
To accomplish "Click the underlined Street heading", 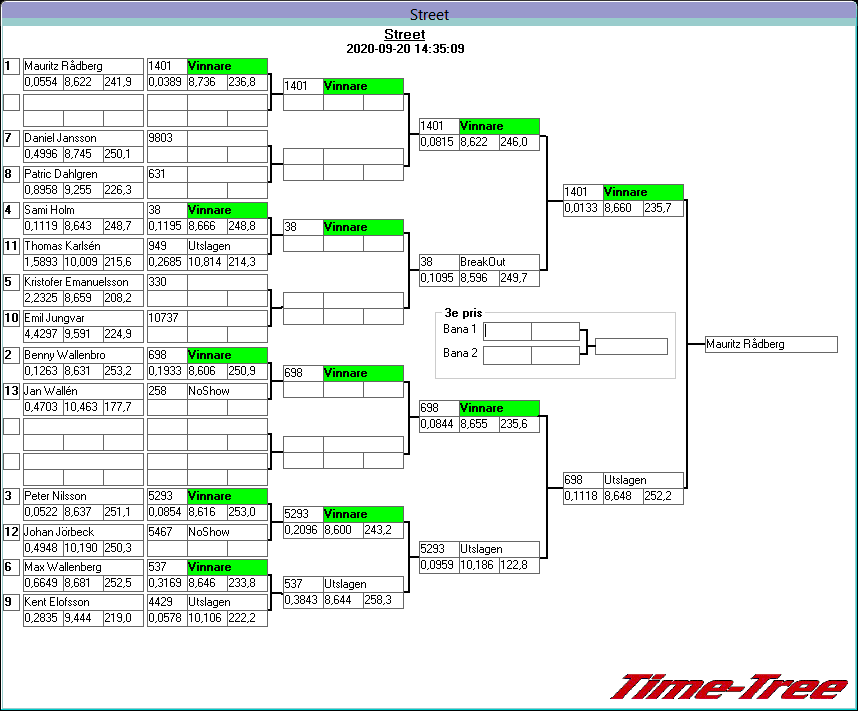I will 404,35.
